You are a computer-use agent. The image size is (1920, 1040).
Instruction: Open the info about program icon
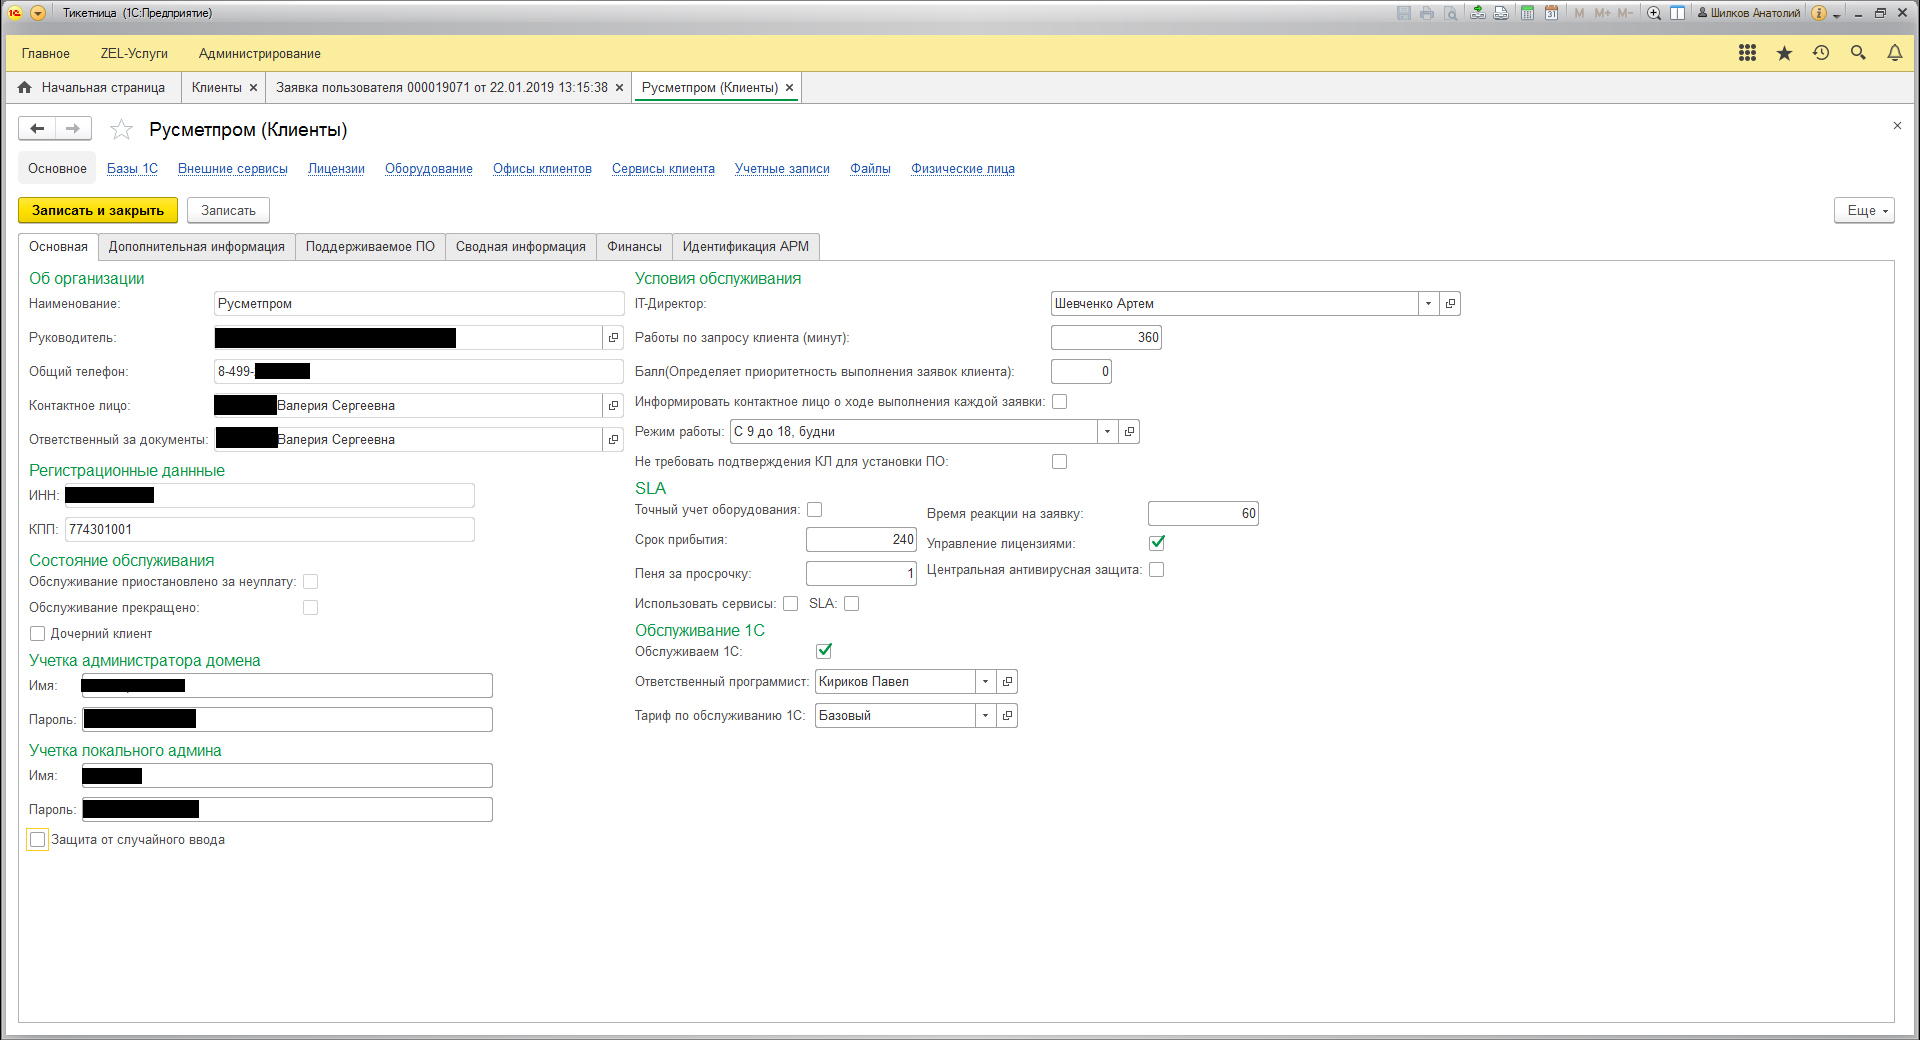[1819, 13]
